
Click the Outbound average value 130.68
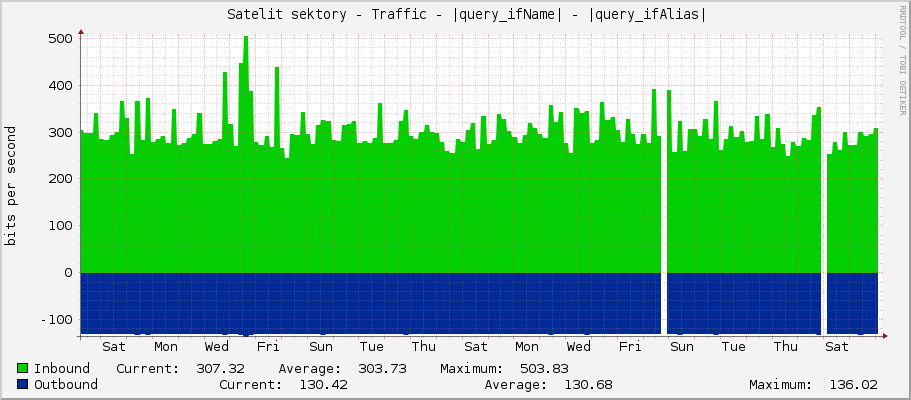tap(588, 384)
